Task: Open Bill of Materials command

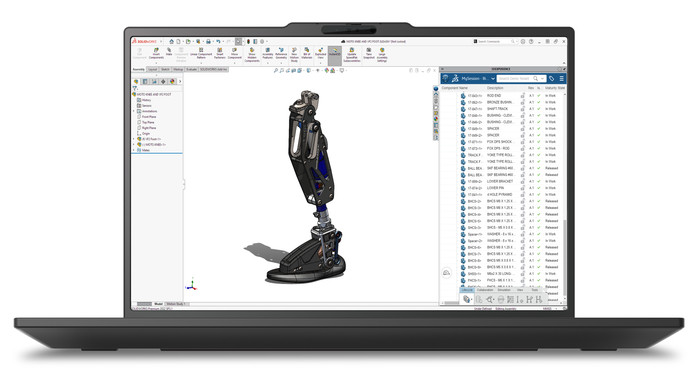Action: [x=306, y=54]
